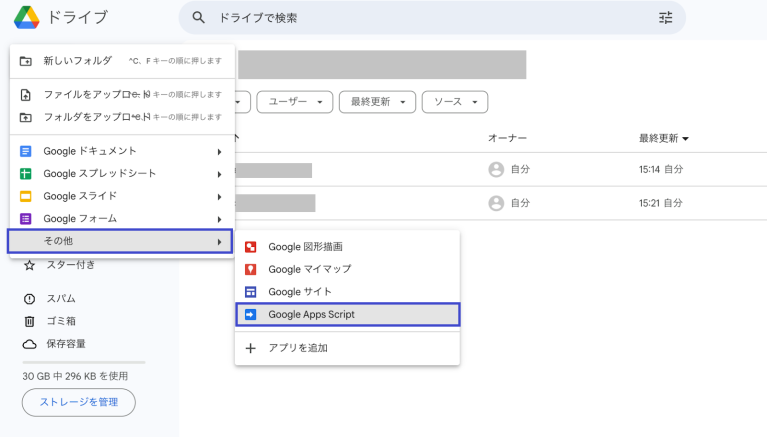The height and width of the screenshot is (437, 767).
Task: Select Google スライド menu entry
Action: pos(122,196)
